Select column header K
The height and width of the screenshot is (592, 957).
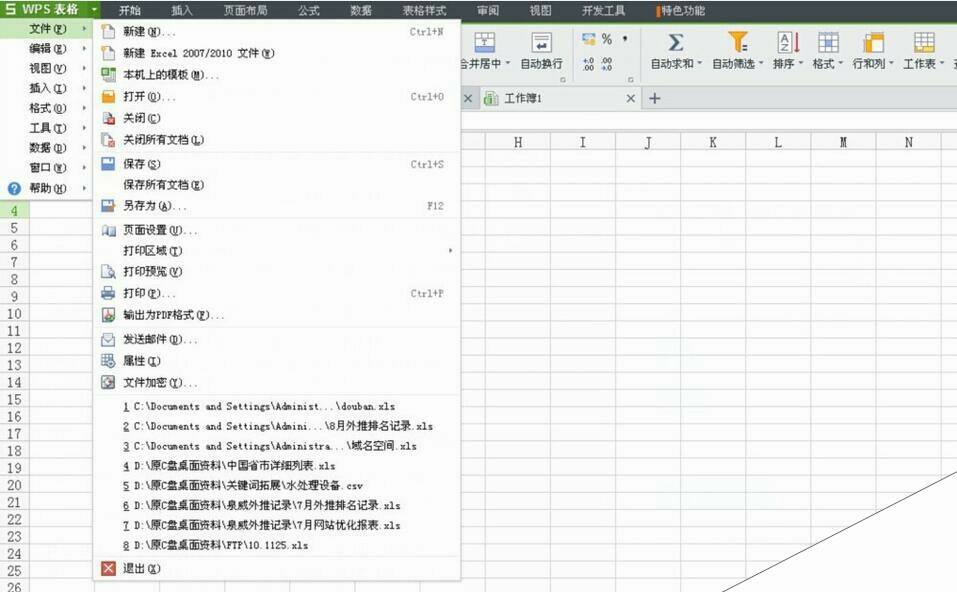click(713, 142)
